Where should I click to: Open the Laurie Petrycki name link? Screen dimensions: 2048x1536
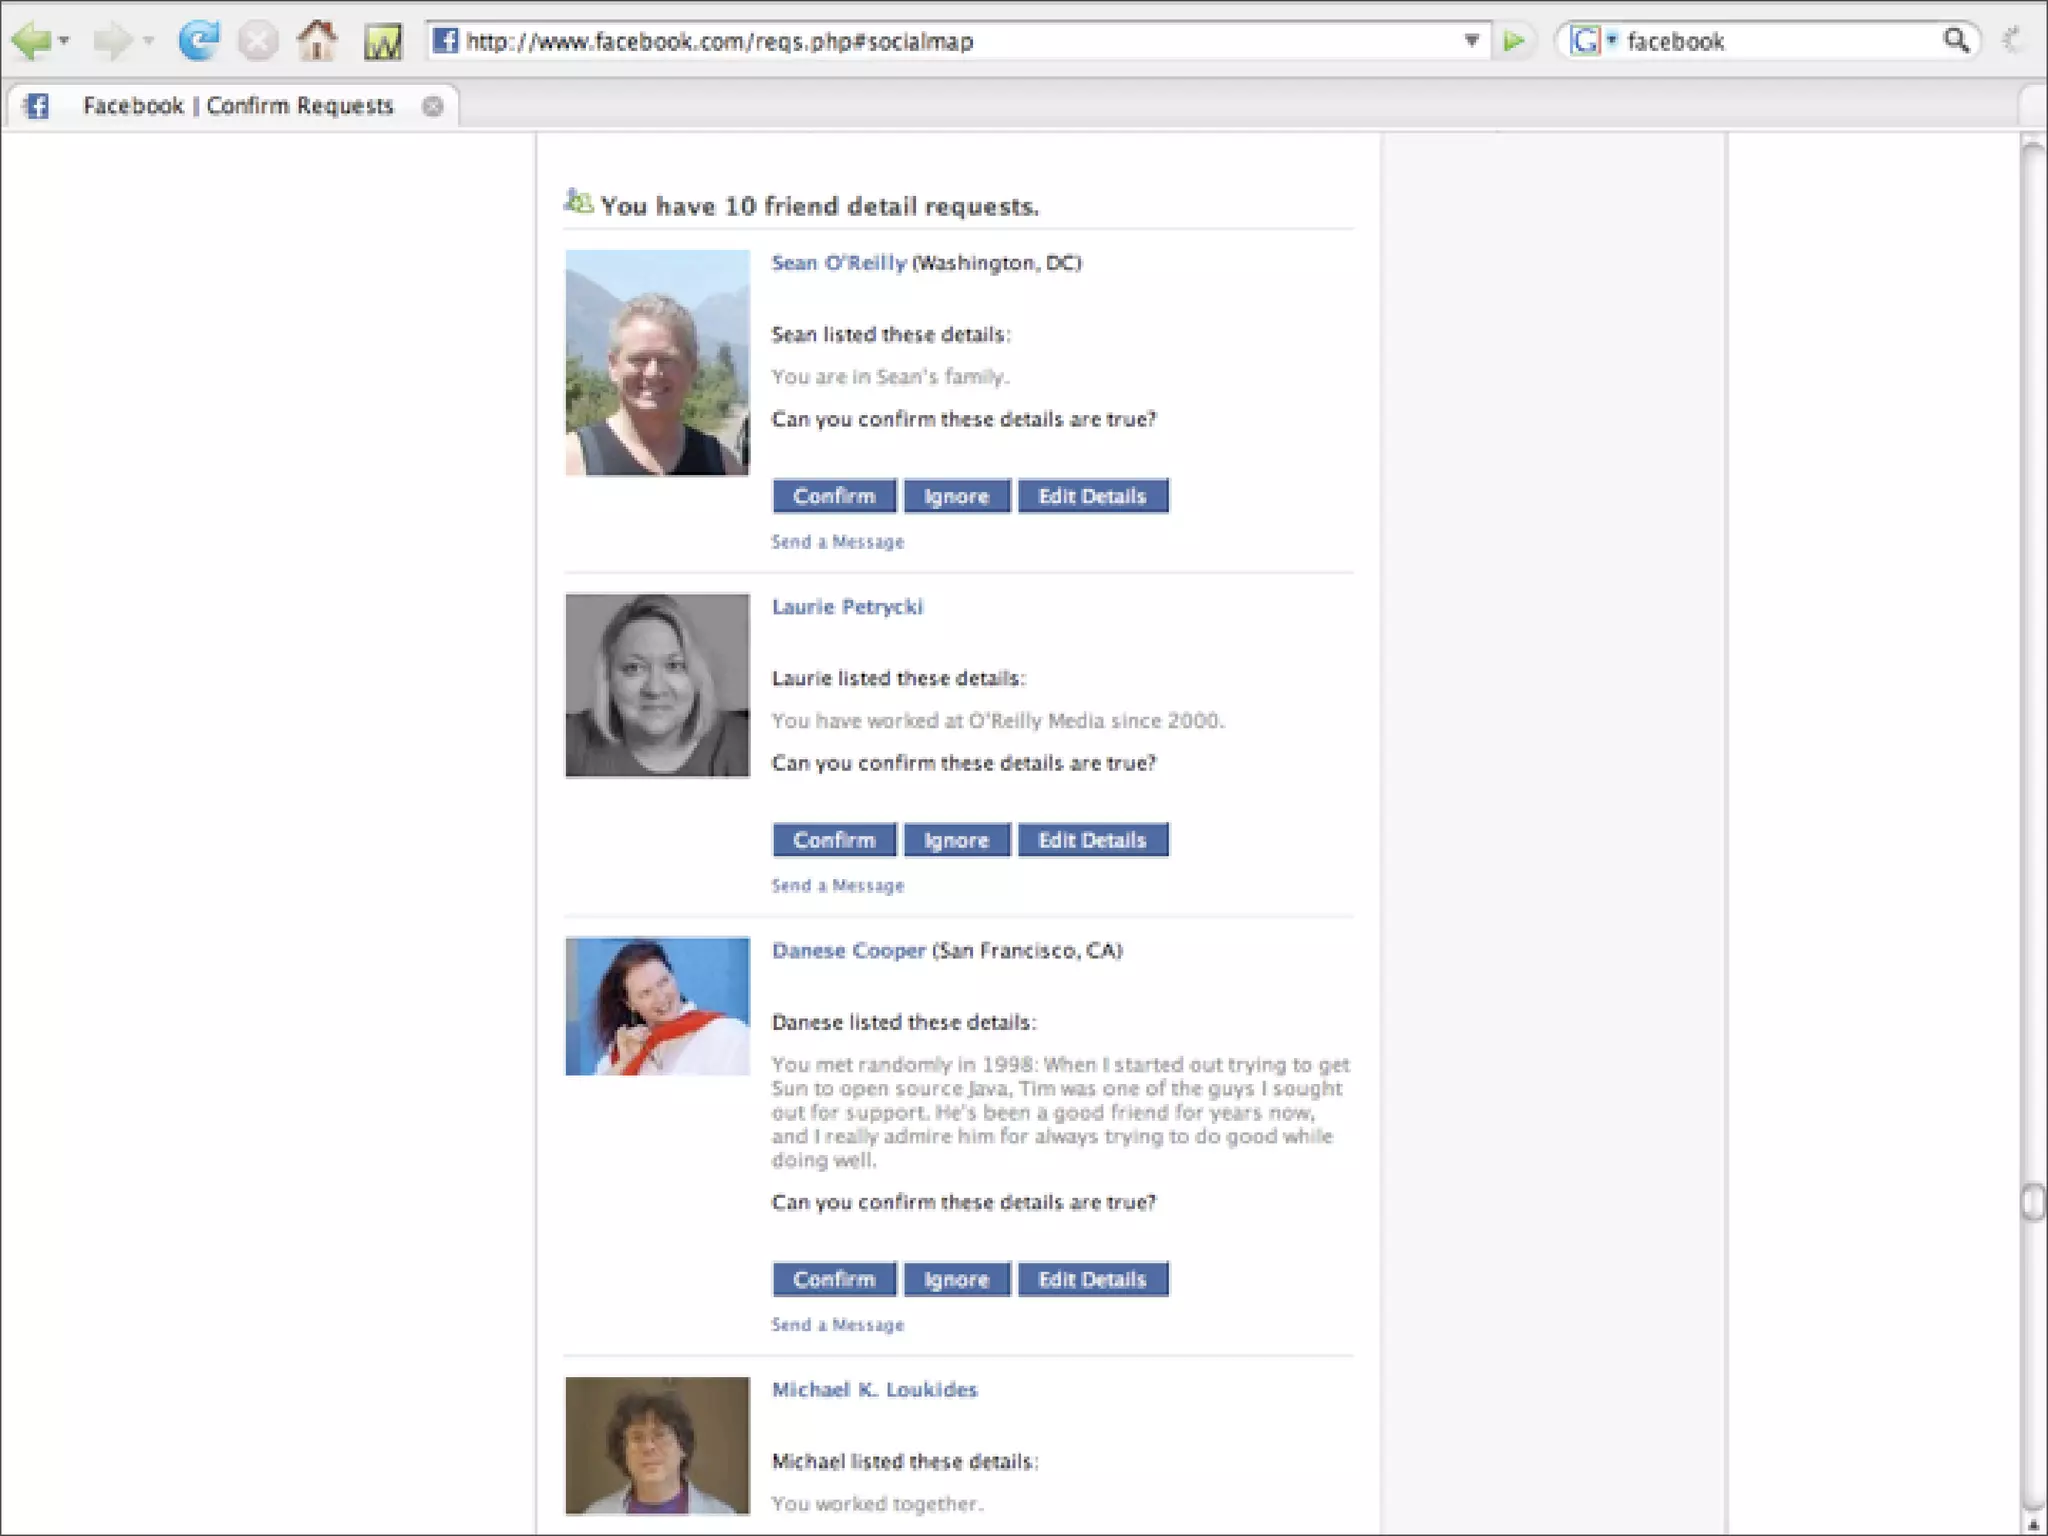click(x=848, y=607)
